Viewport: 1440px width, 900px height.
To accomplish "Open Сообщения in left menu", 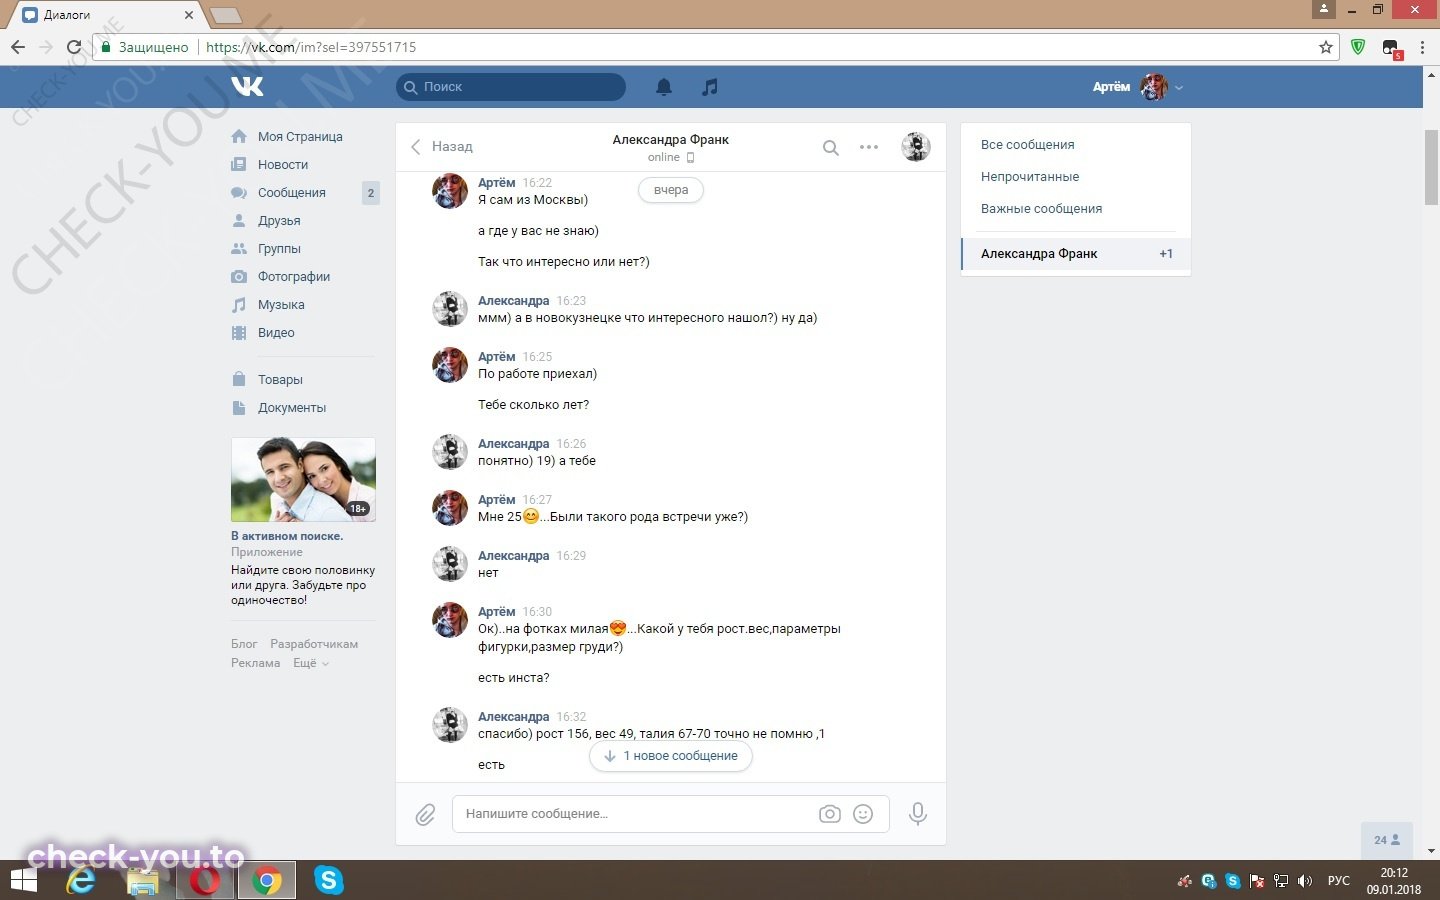I will click(x=292, y=193).
